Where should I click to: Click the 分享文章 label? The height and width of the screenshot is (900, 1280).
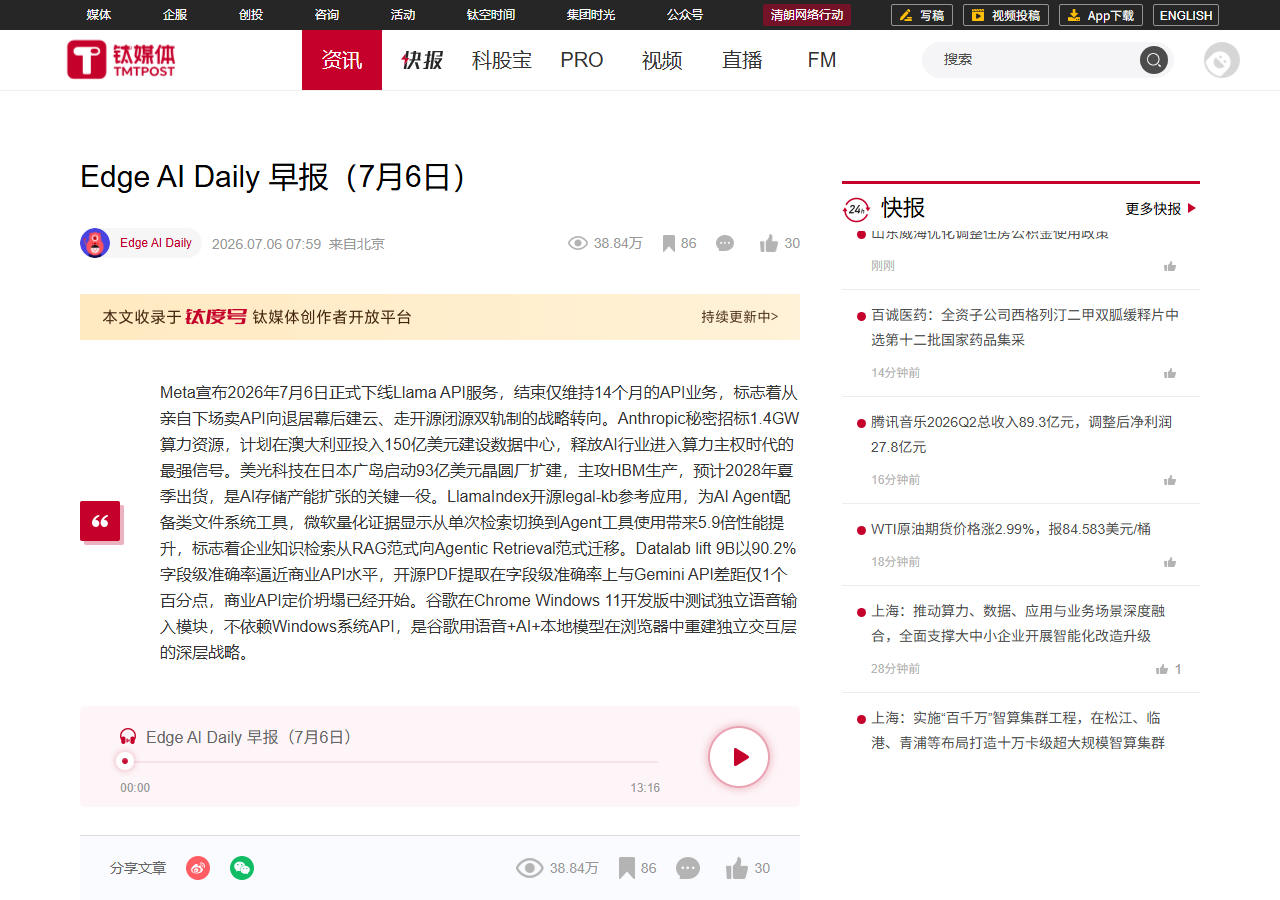click(x=138, y=868)
